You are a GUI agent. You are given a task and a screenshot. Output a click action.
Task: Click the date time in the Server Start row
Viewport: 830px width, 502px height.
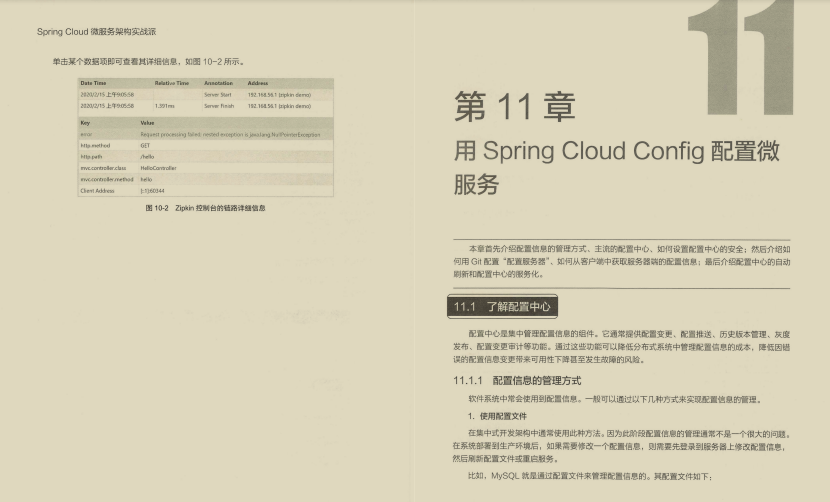pyautogui.click(x=107, y=95)
